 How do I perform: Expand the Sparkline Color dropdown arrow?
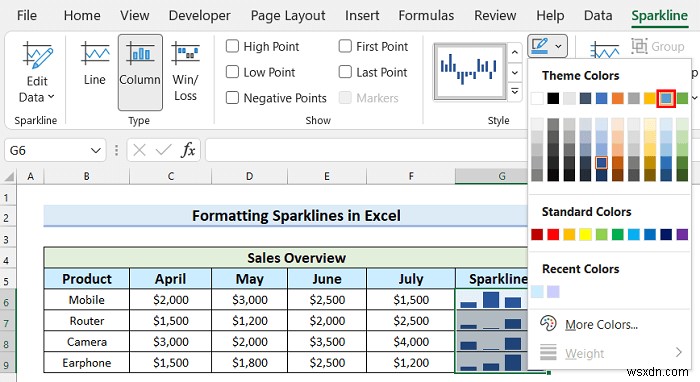click(x=558, y=46)
